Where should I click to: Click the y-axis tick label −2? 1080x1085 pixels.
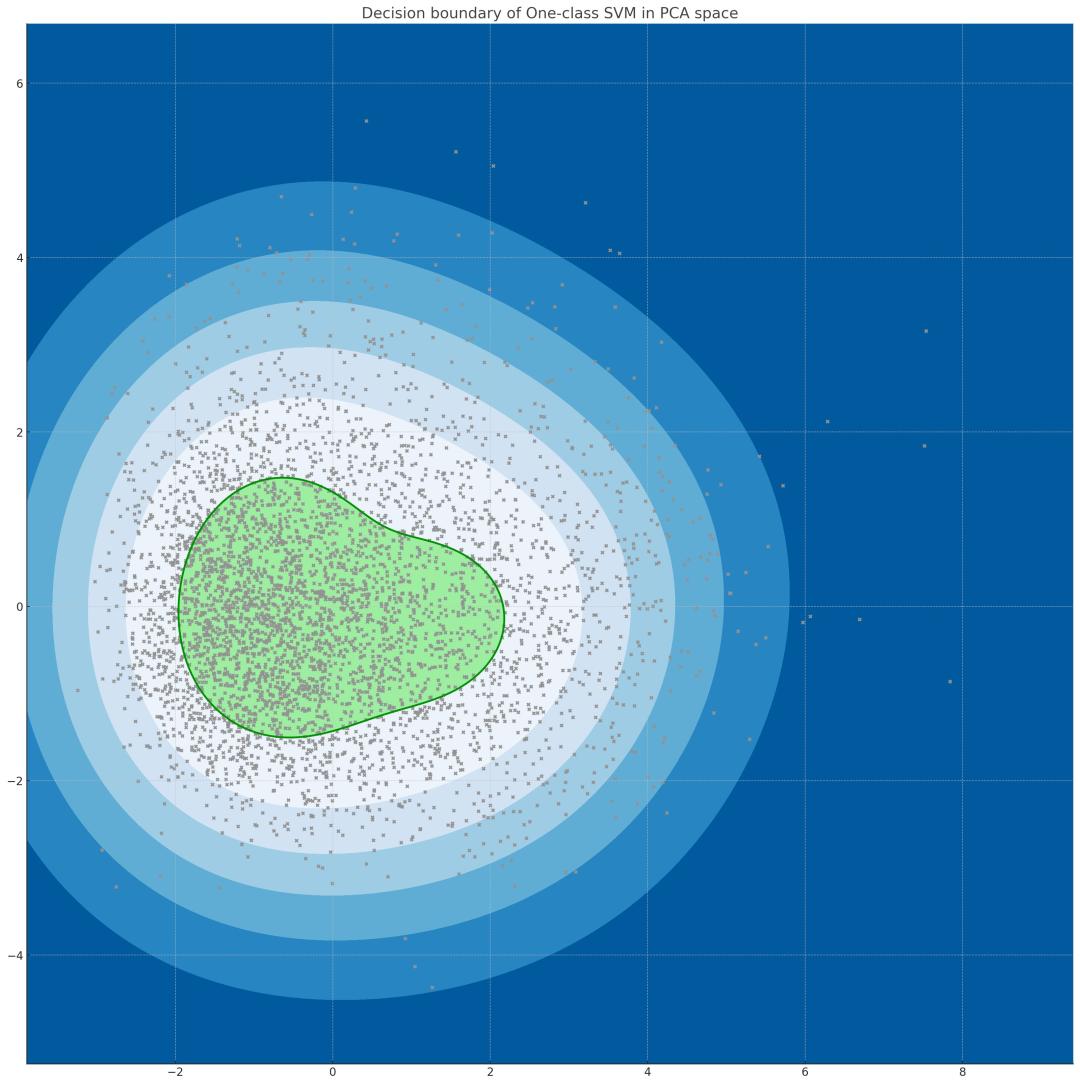[15, 781]
